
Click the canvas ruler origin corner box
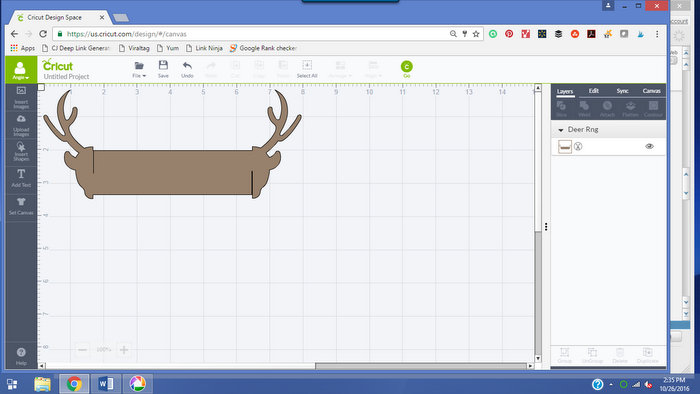[x=41, y=87]
